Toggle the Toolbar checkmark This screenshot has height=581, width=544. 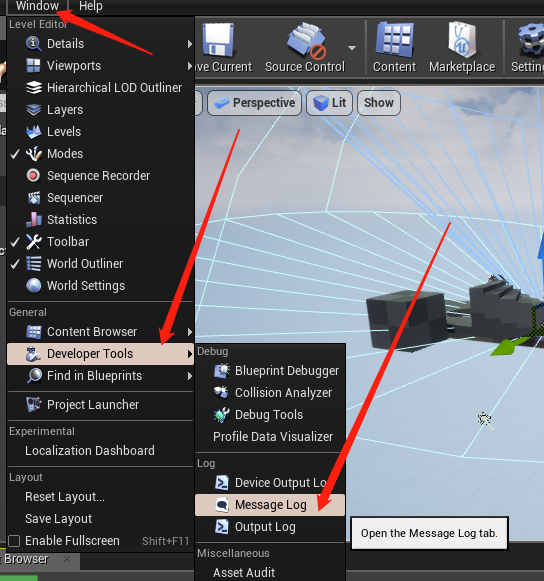15,242
